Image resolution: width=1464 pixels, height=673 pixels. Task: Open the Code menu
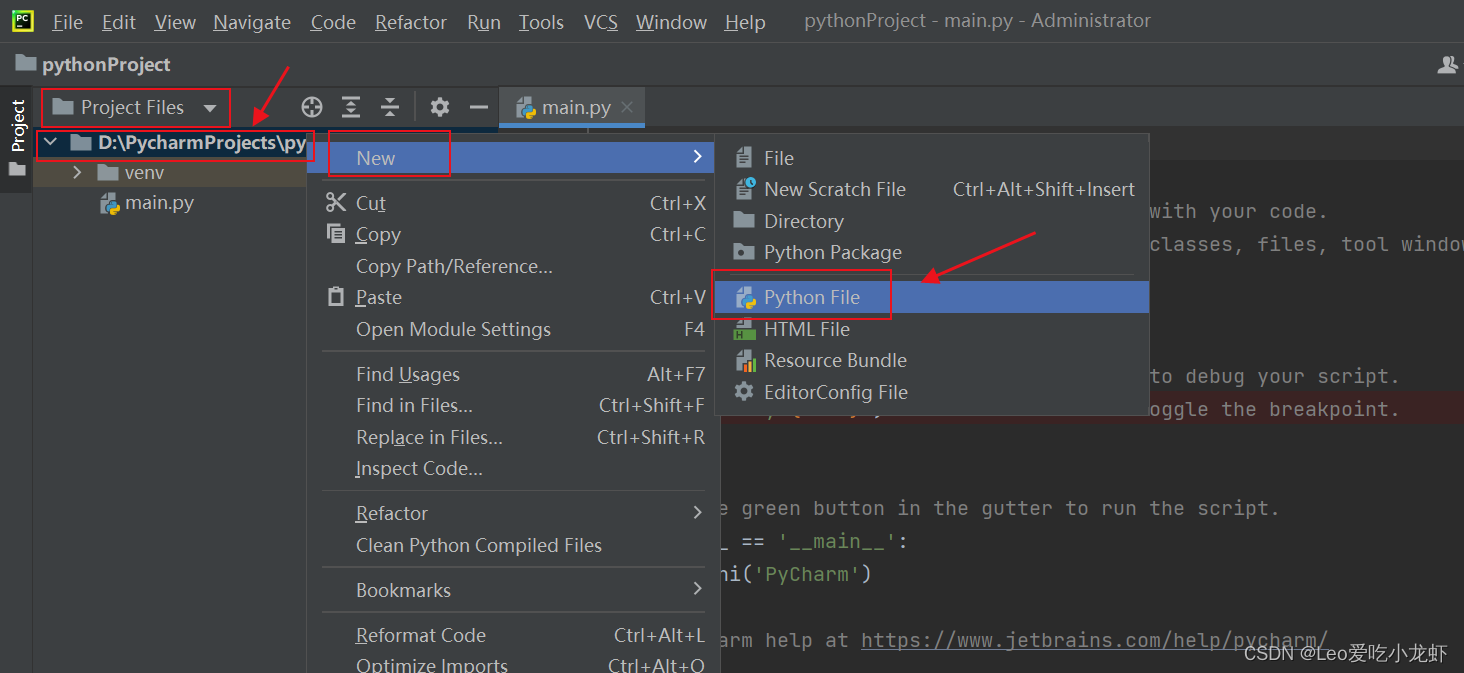tap(333, 22)
